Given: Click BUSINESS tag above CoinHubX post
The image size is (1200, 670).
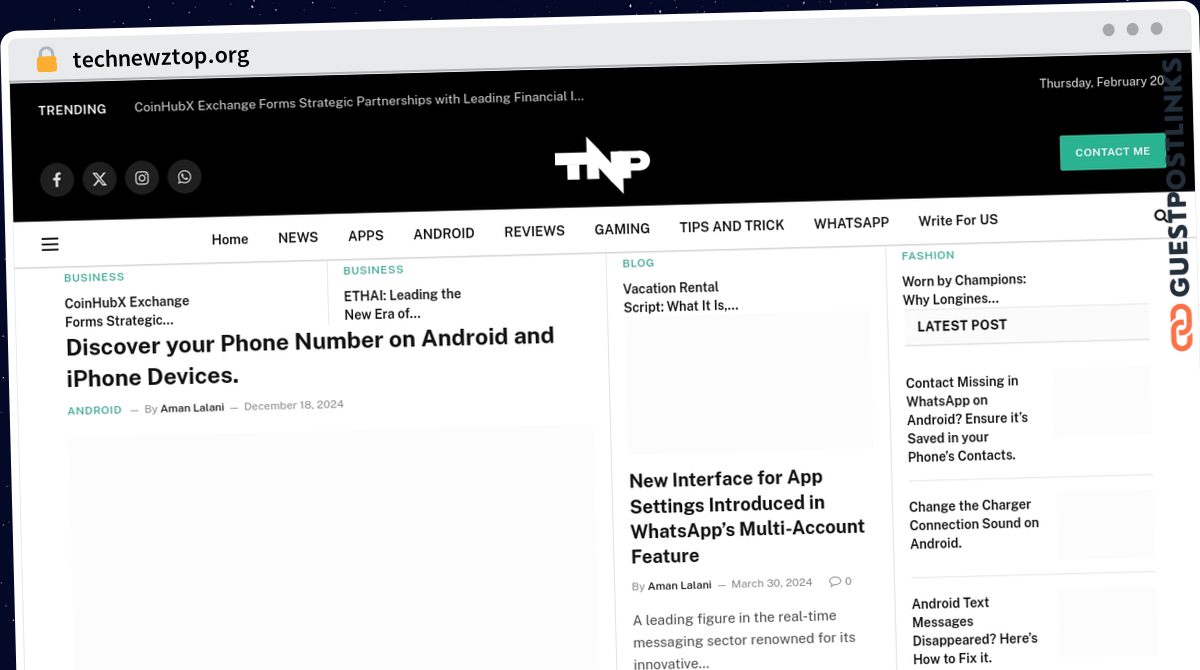Looking at the screenshot, I should click(94, 278).
